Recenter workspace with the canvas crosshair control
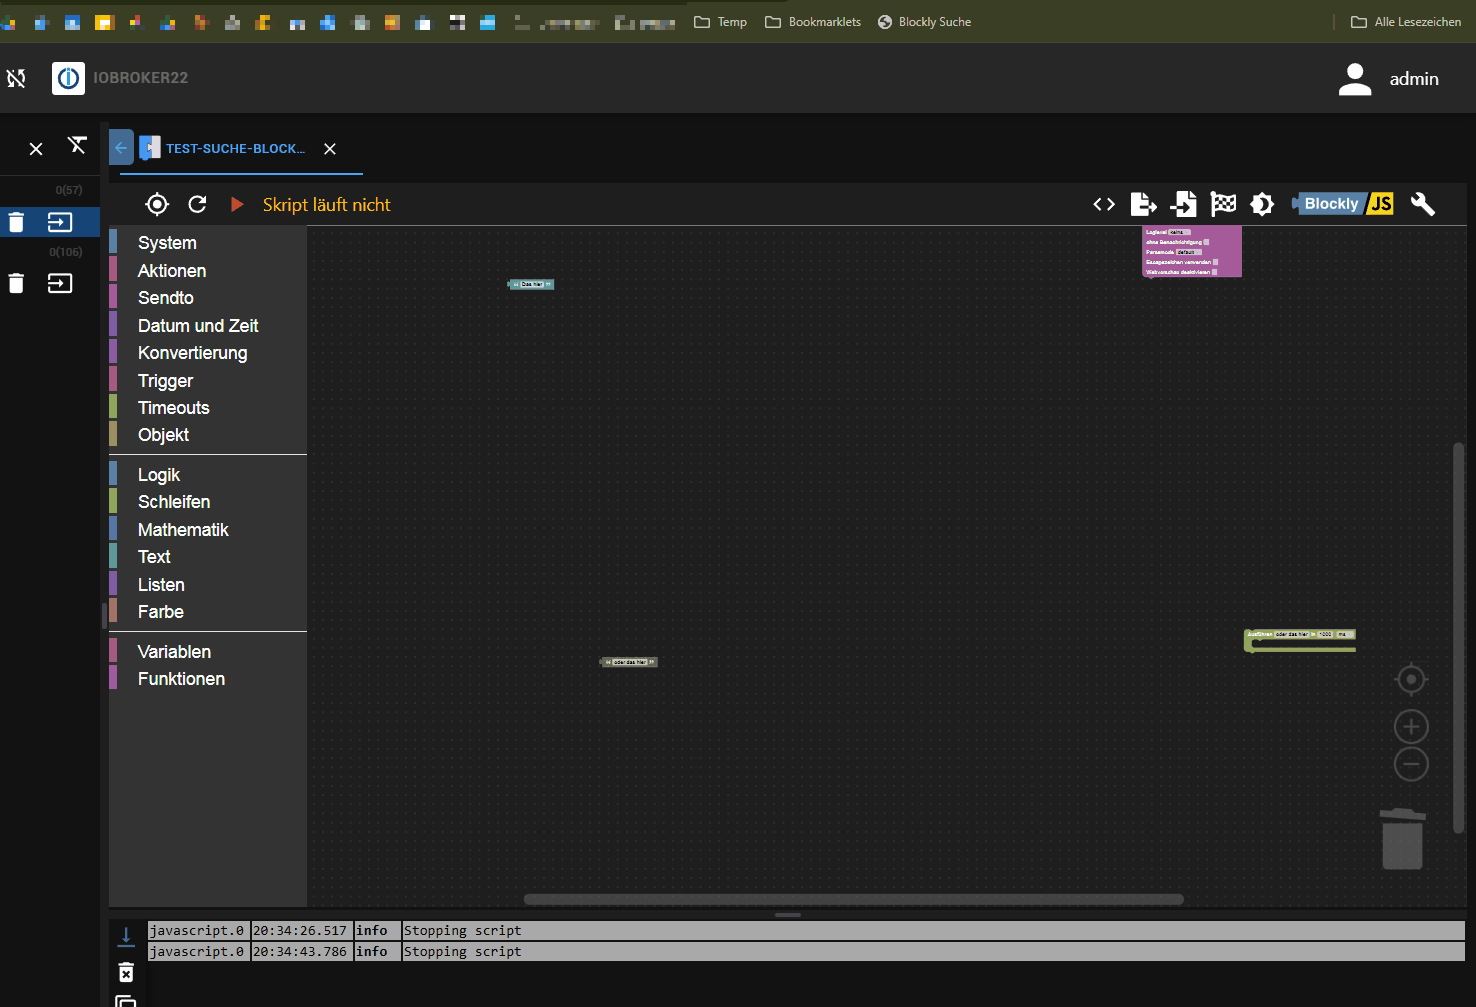Viewport: 1476px width, 1007px height. tap(1411, 680)
